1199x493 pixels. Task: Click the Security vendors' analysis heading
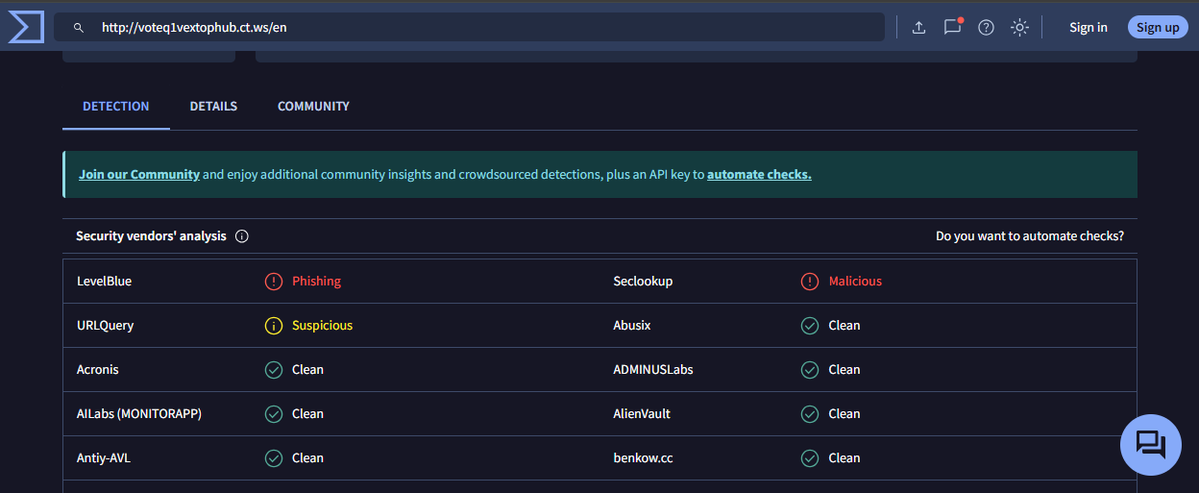click(151, 236)
